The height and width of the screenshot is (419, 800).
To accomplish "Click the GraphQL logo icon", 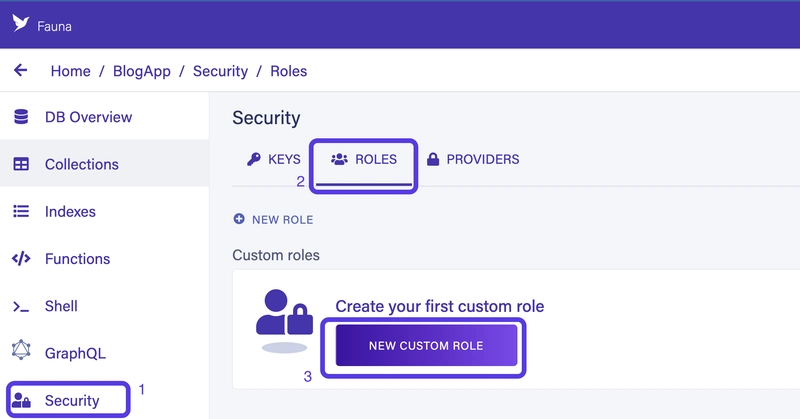I will click(21, 350).
